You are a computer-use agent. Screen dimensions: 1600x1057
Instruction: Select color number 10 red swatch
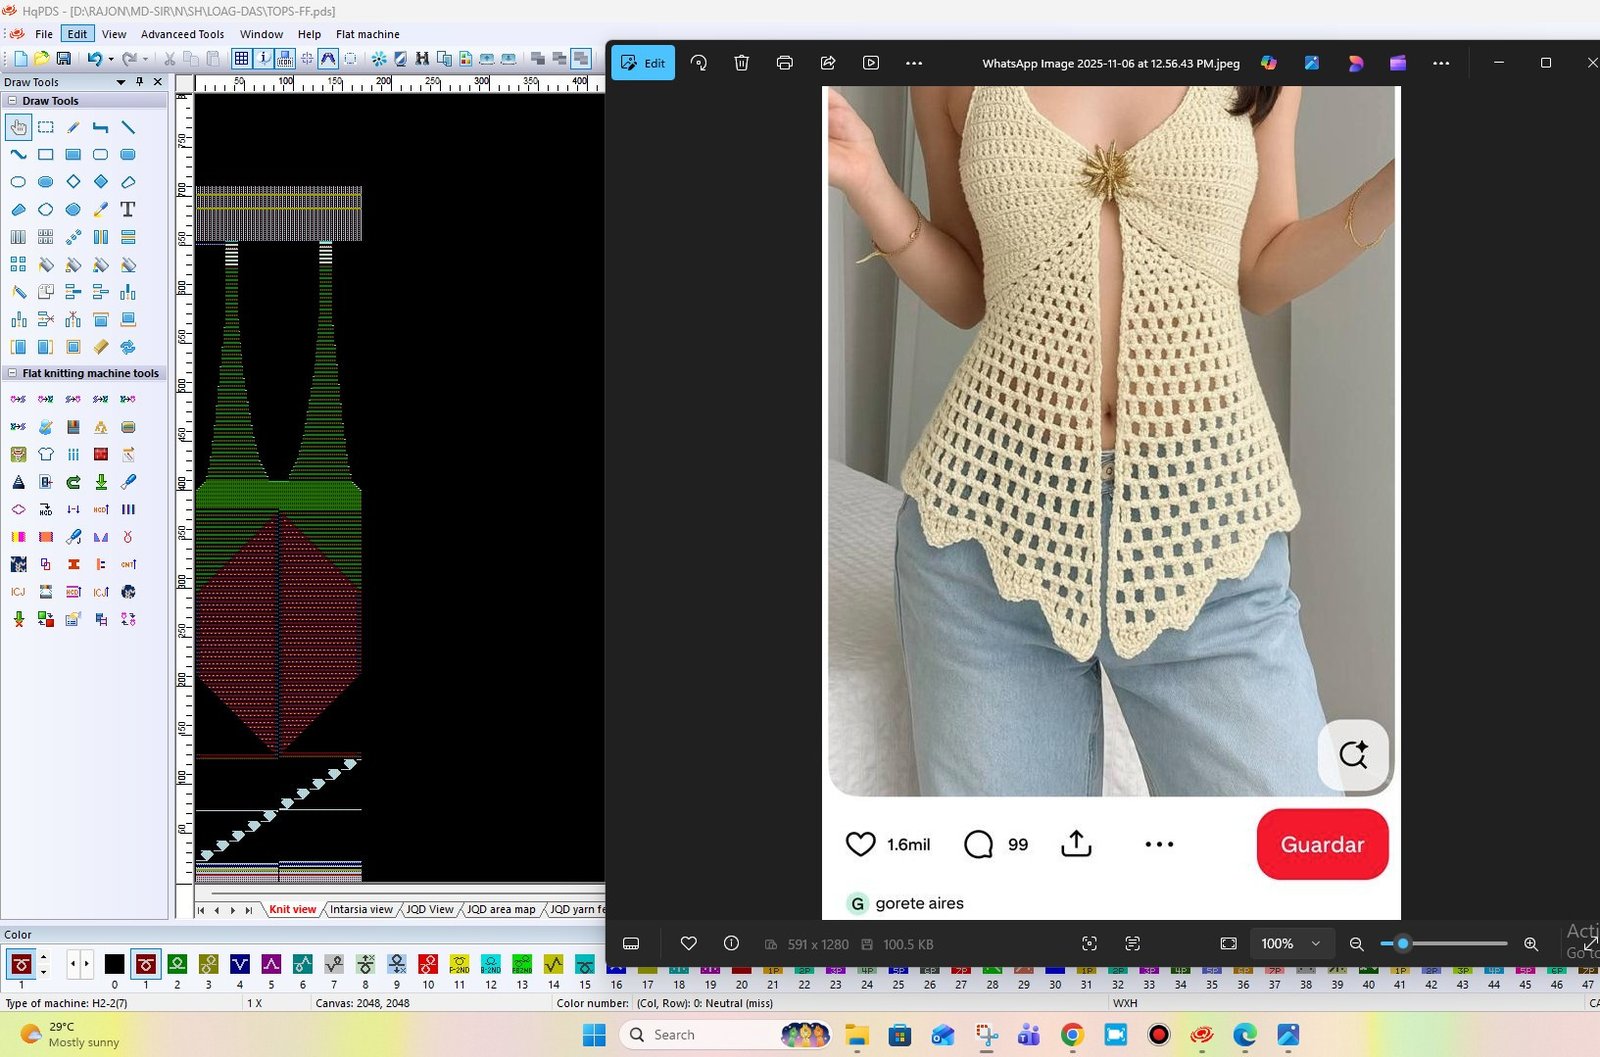point(428,964)
